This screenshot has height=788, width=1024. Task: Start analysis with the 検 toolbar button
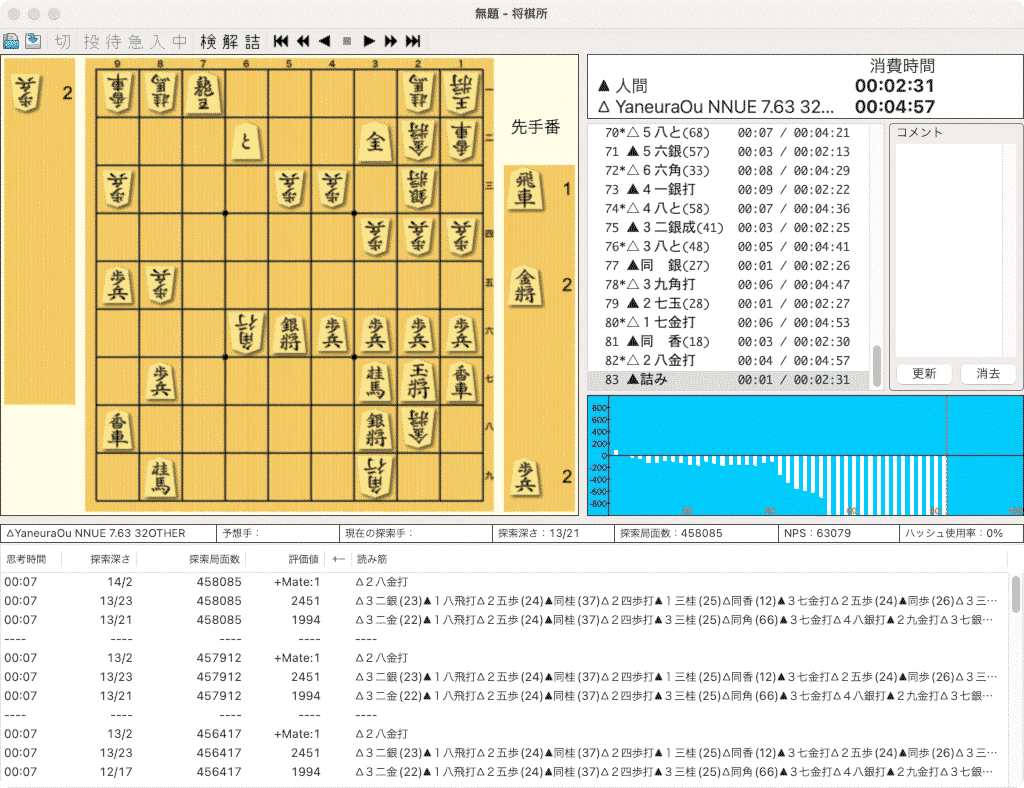(208, 42)
